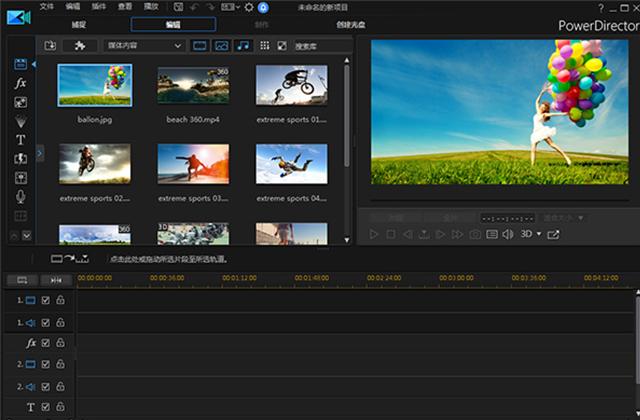The height and width of the screenshot is (420, 640).
Task: Open the 文件 menu
Action: (x=47, y=7)
